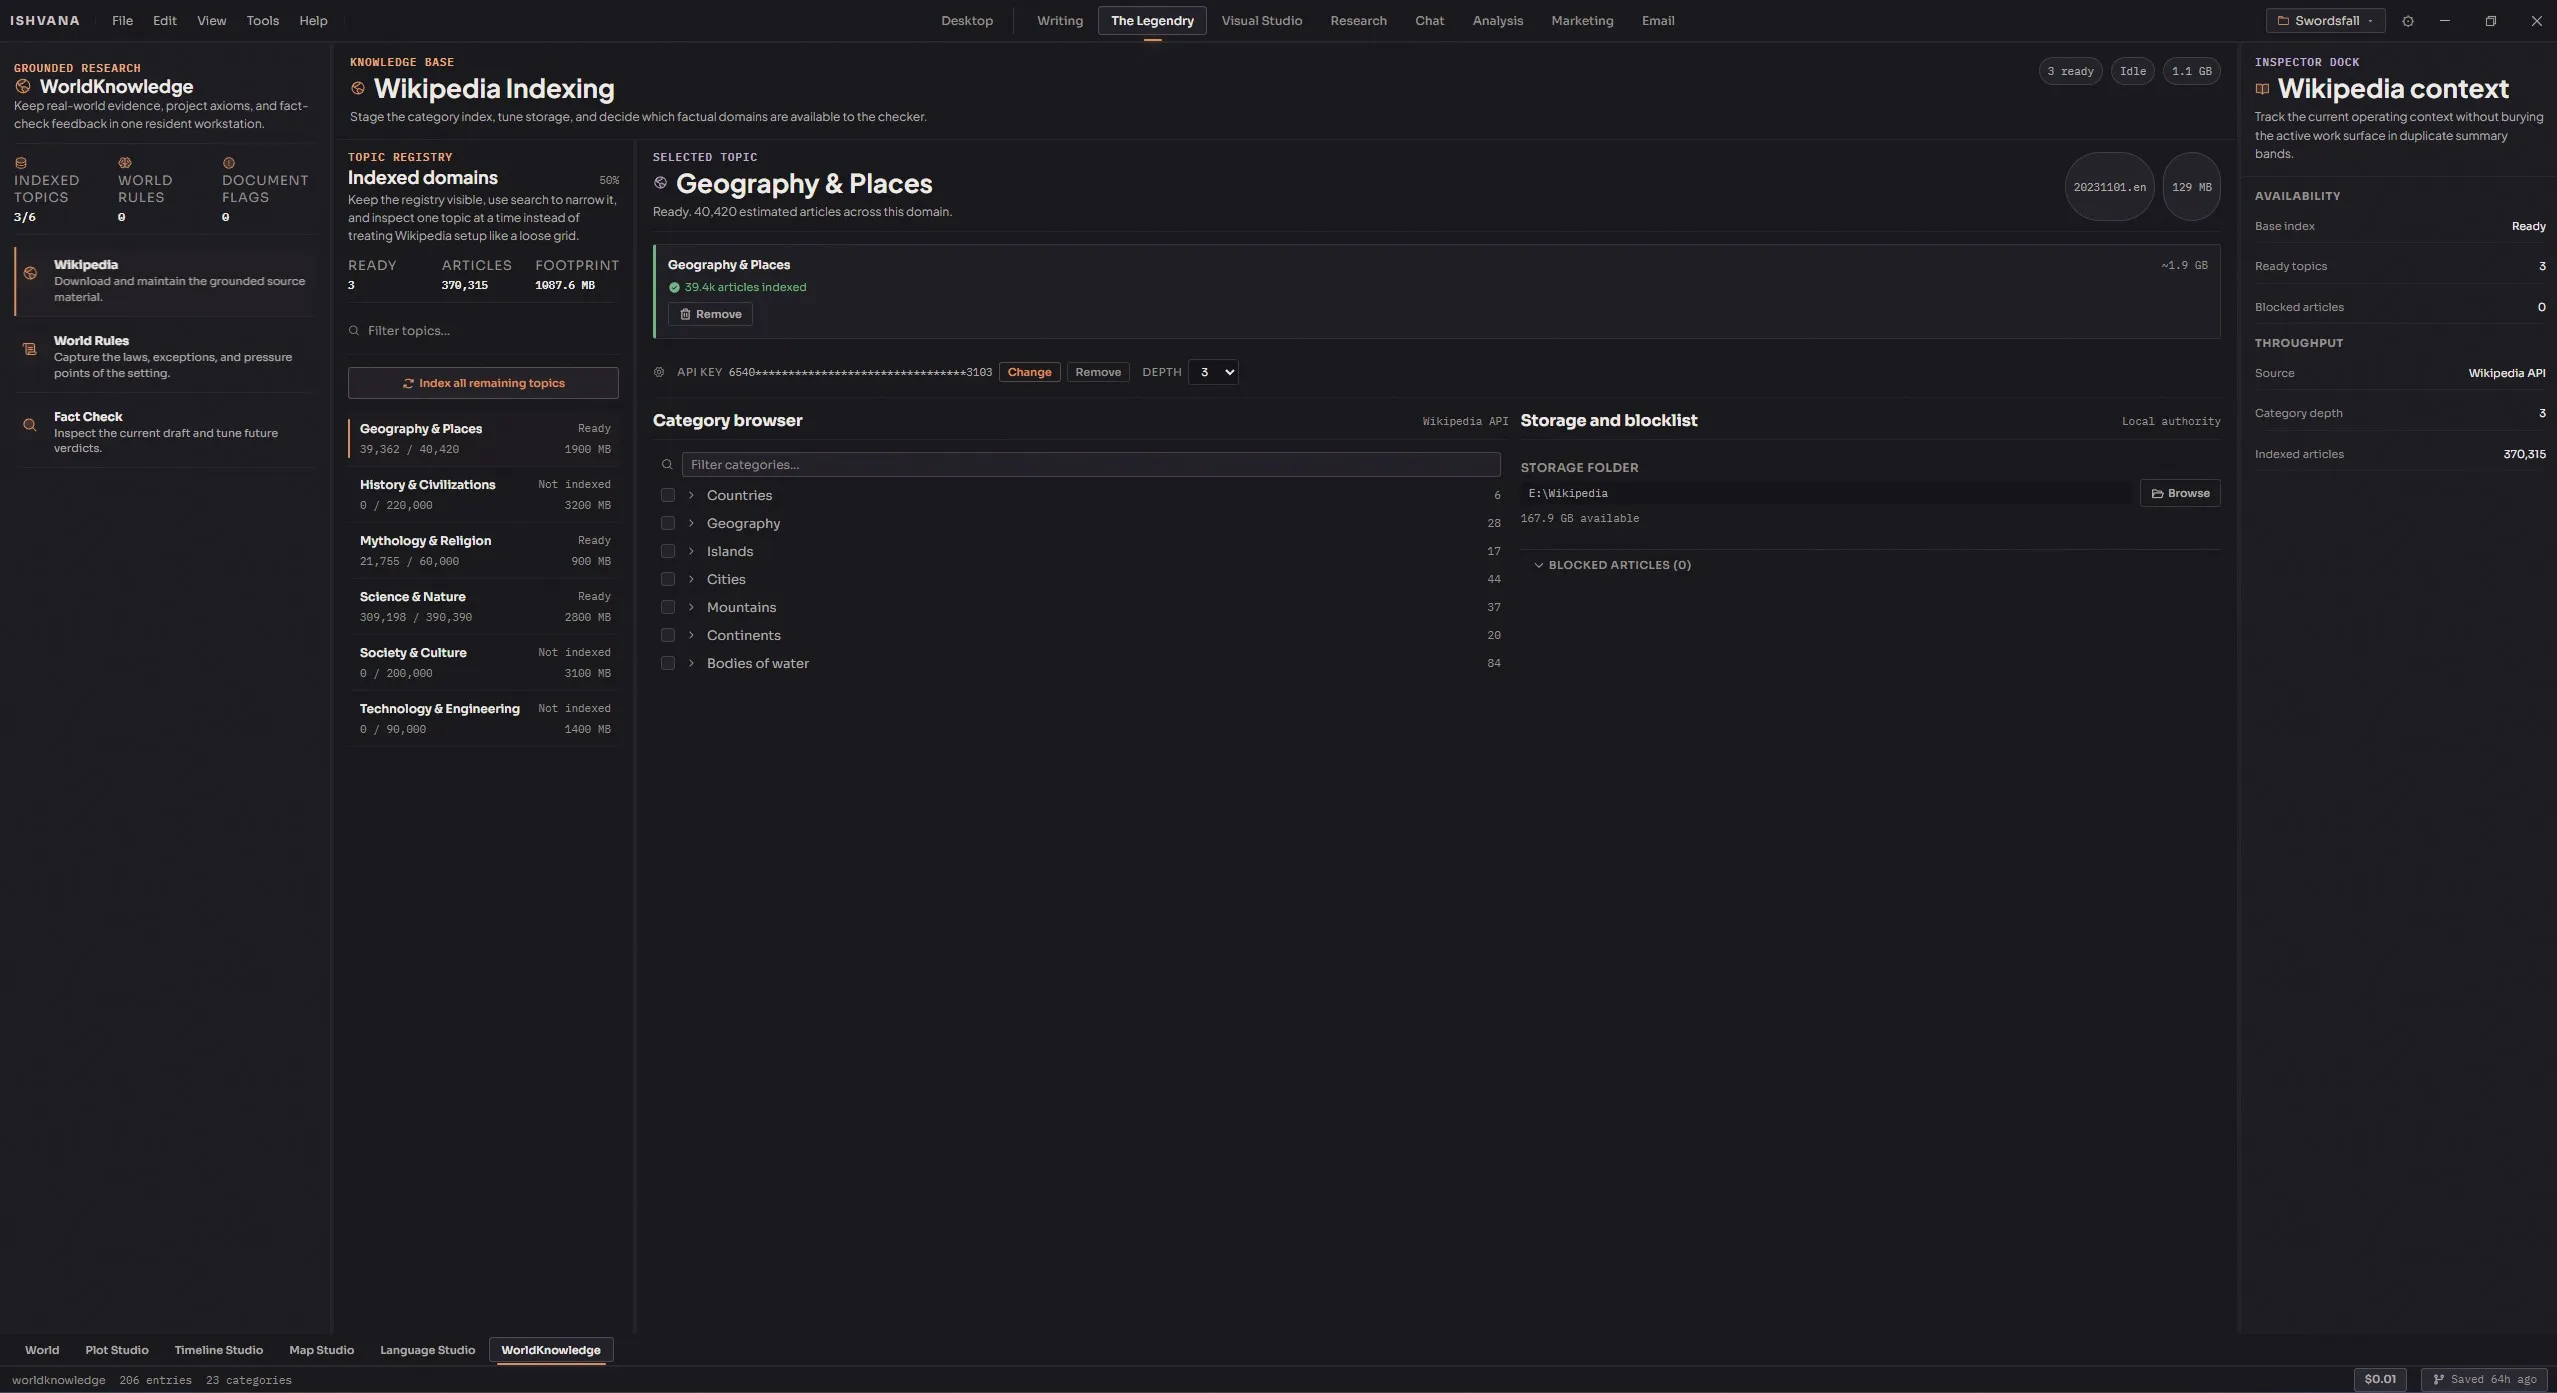This screenshot has width=2557, height=1393.
Task: Click the Geography & Places heading globe icon
Action: click(x=660, y=183)
